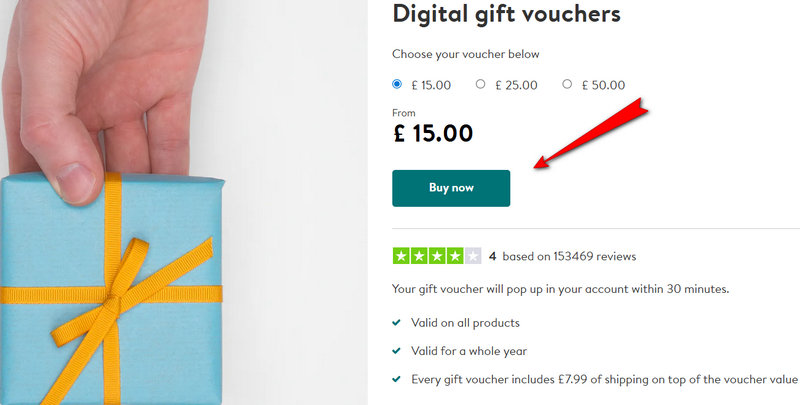Click checkmark beside 'Valid for a whole year'
Image resolution: width=800 pixels, height=405 pixels.
pos(398,351)
